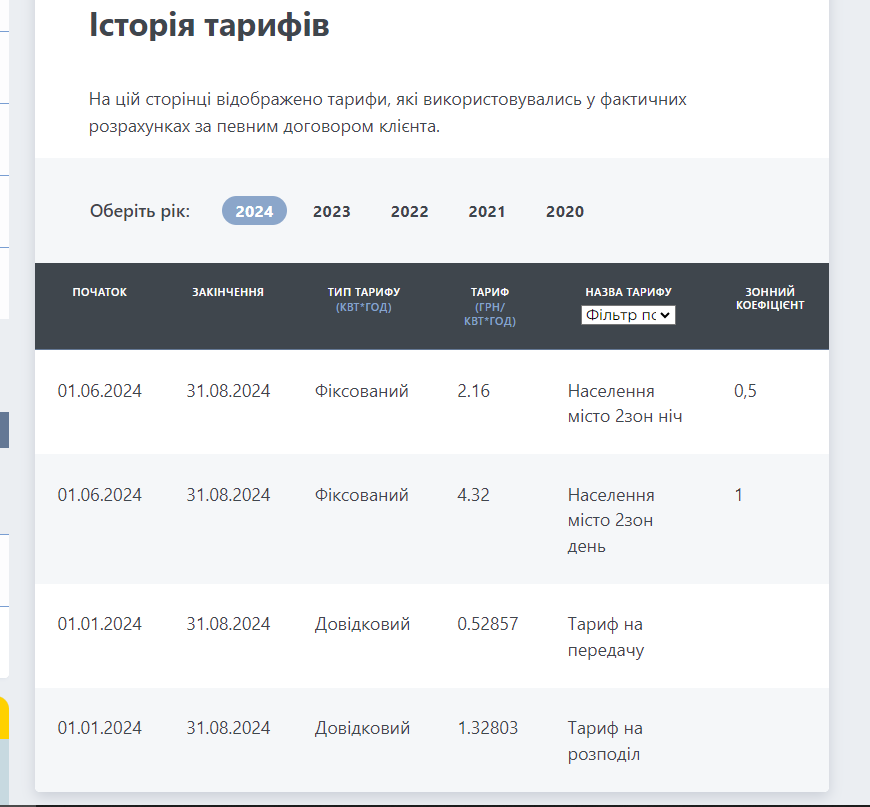Click 'Тариф на розподіл' cell
Screen dimensions: 870x807
pos(605,741)
